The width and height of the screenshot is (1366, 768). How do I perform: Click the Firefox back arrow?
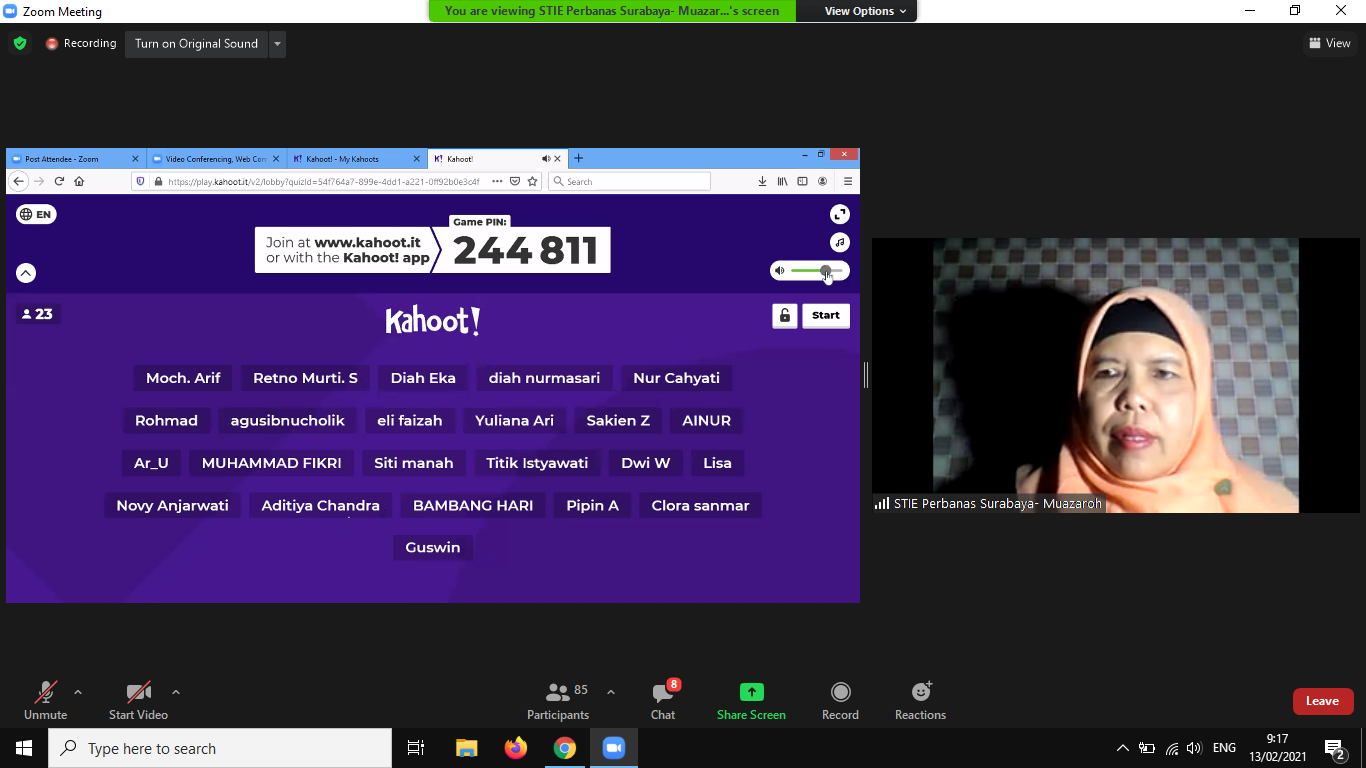click(x=18, y=181)
